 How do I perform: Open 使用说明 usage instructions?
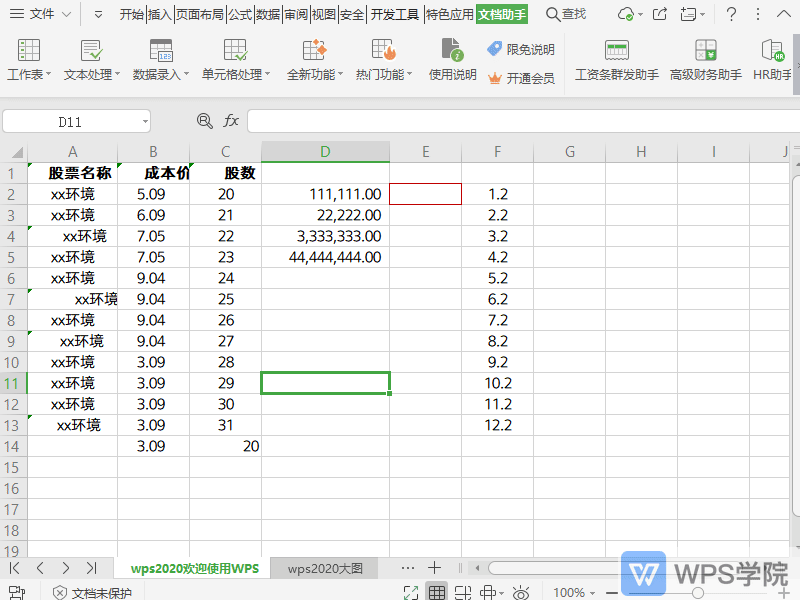(x=452, y=51)
